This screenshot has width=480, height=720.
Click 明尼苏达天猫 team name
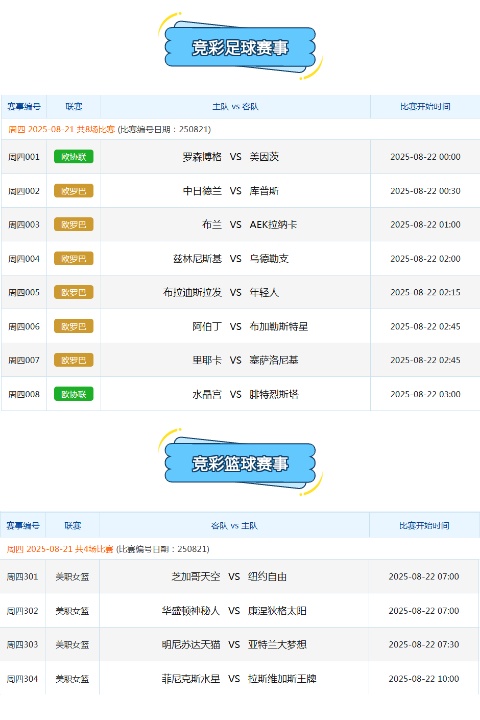191,644
